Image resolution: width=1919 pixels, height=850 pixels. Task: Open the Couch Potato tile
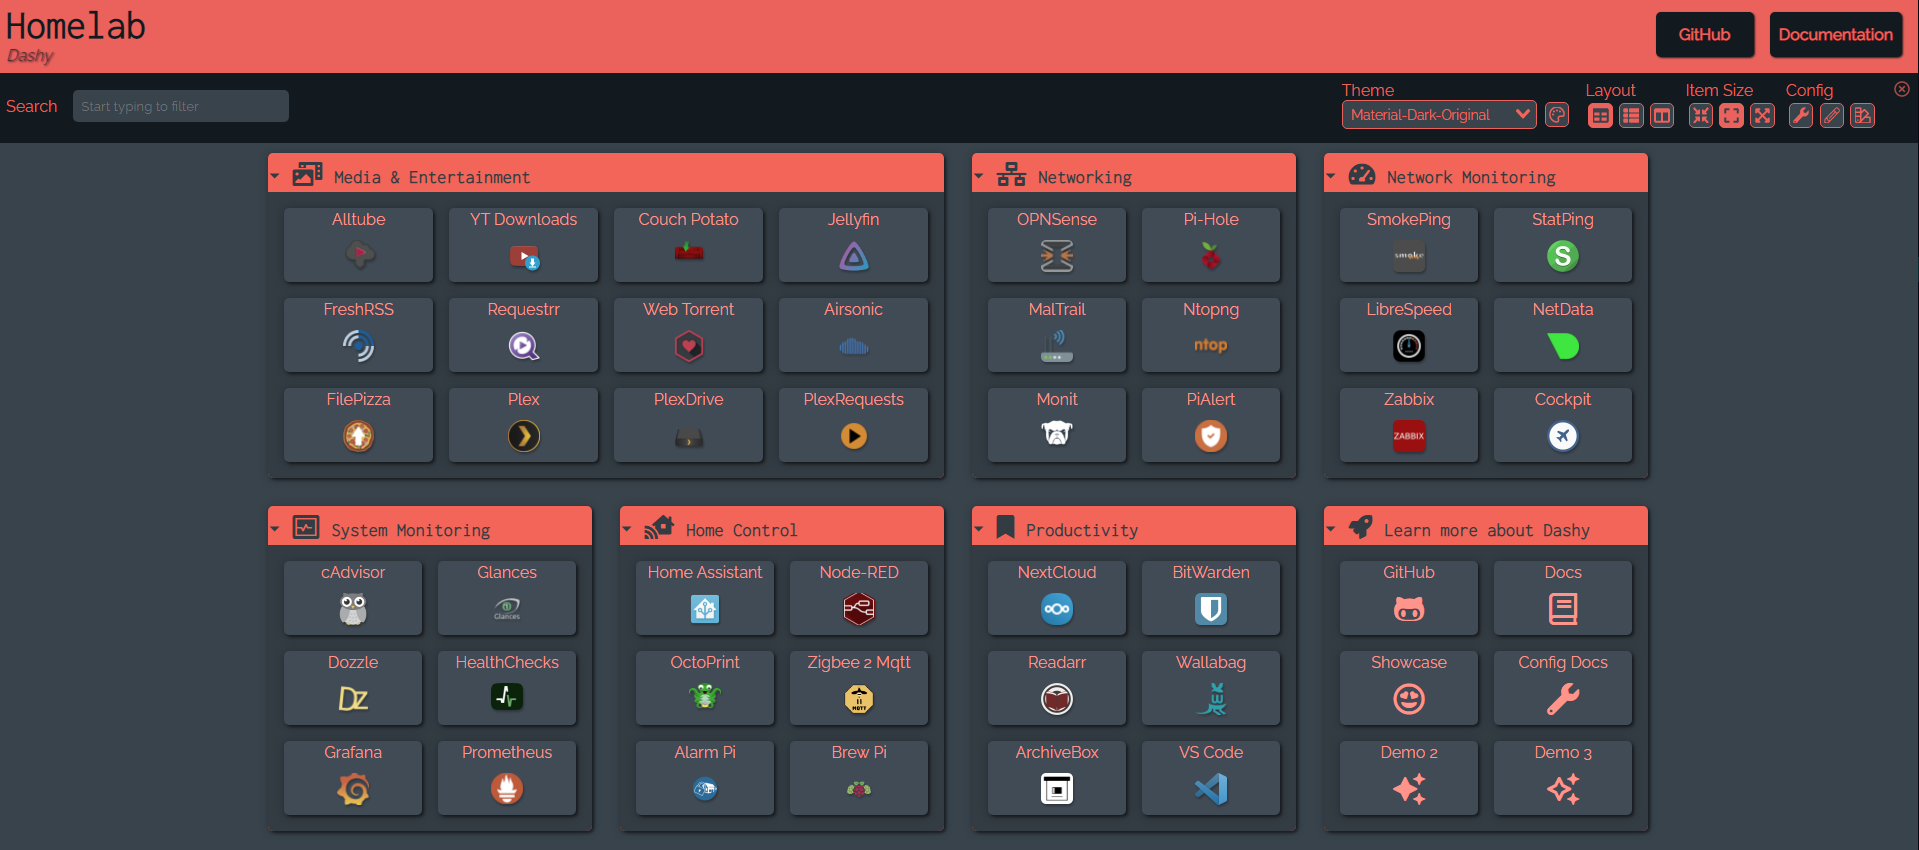point(688,244)
